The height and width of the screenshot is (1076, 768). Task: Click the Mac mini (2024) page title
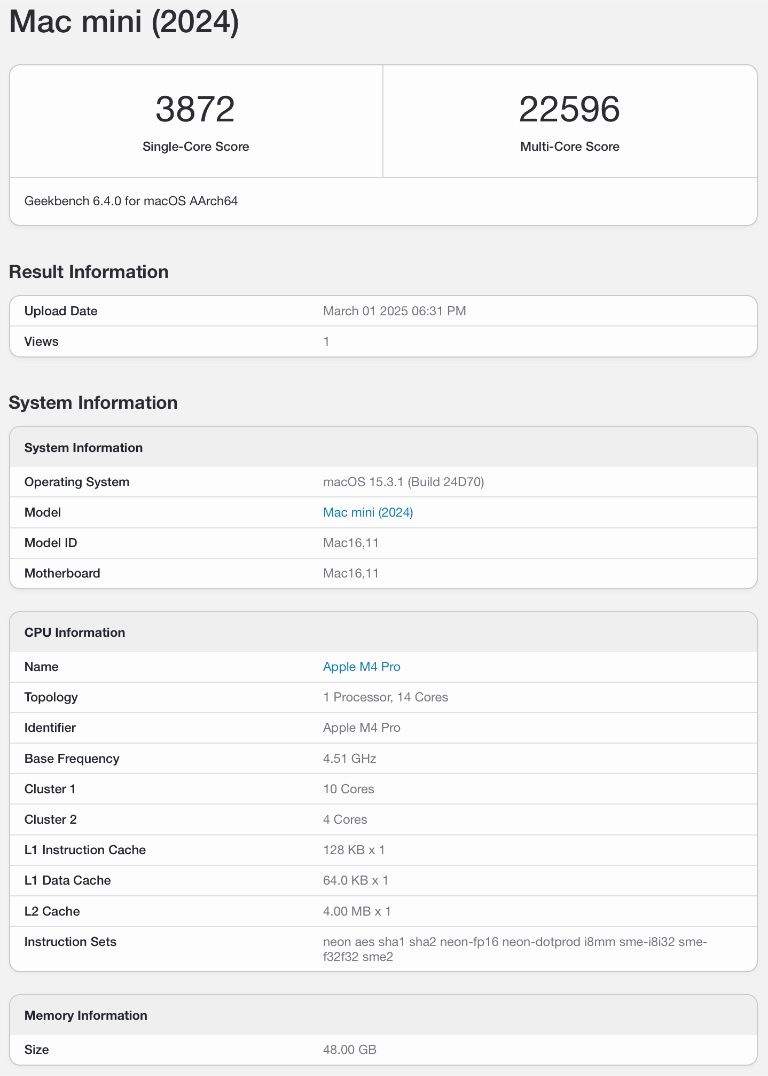[124, 21]
